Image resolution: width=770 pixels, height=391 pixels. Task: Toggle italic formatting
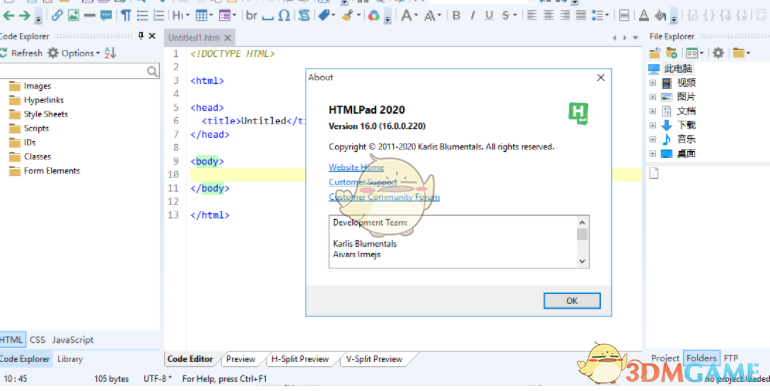[472, 15]
